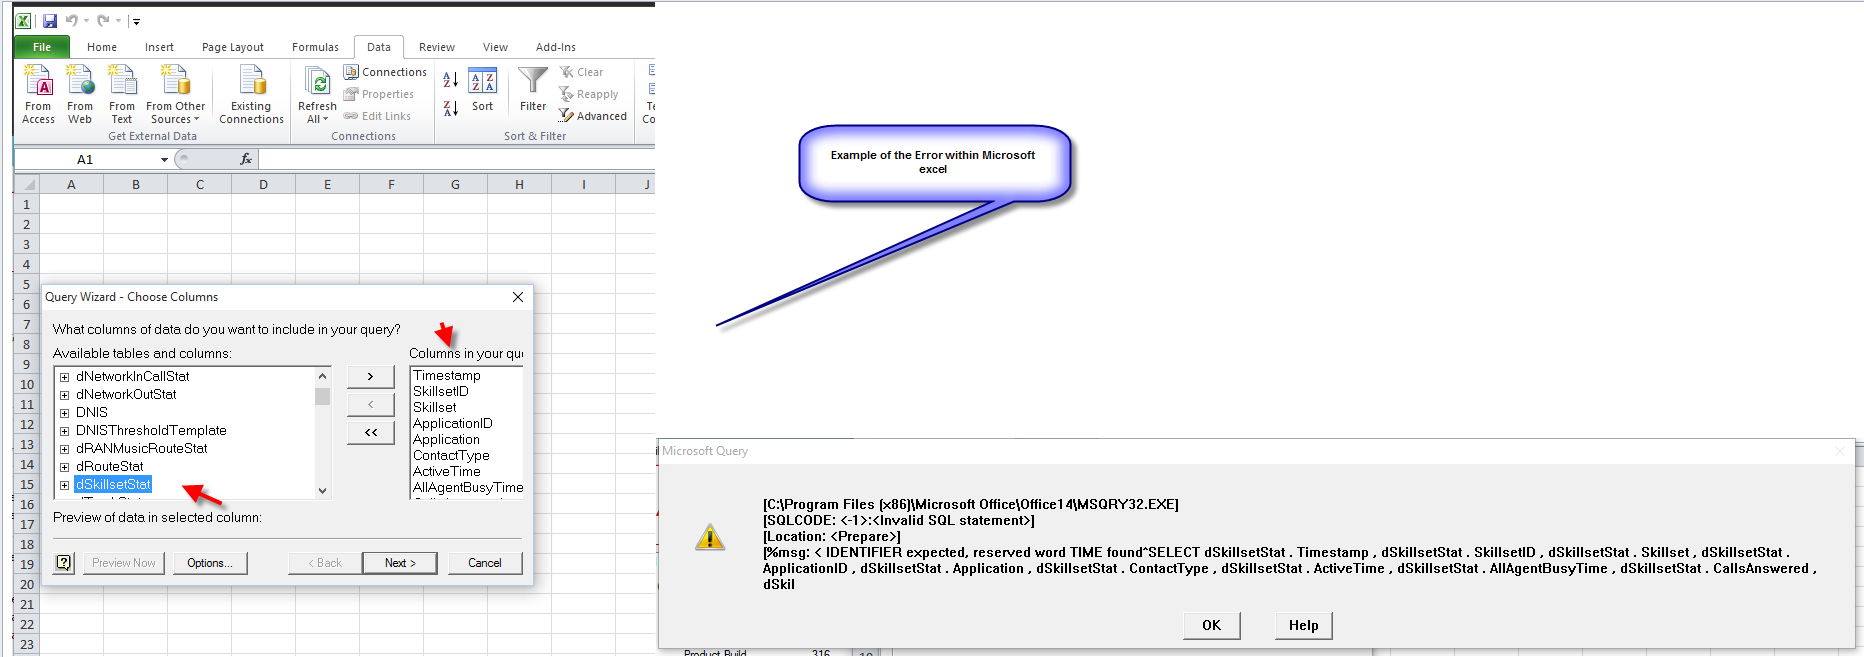Select Timestamp in query columns list
This screenshot has height=657, width=1864.
[x=447, y=375]
